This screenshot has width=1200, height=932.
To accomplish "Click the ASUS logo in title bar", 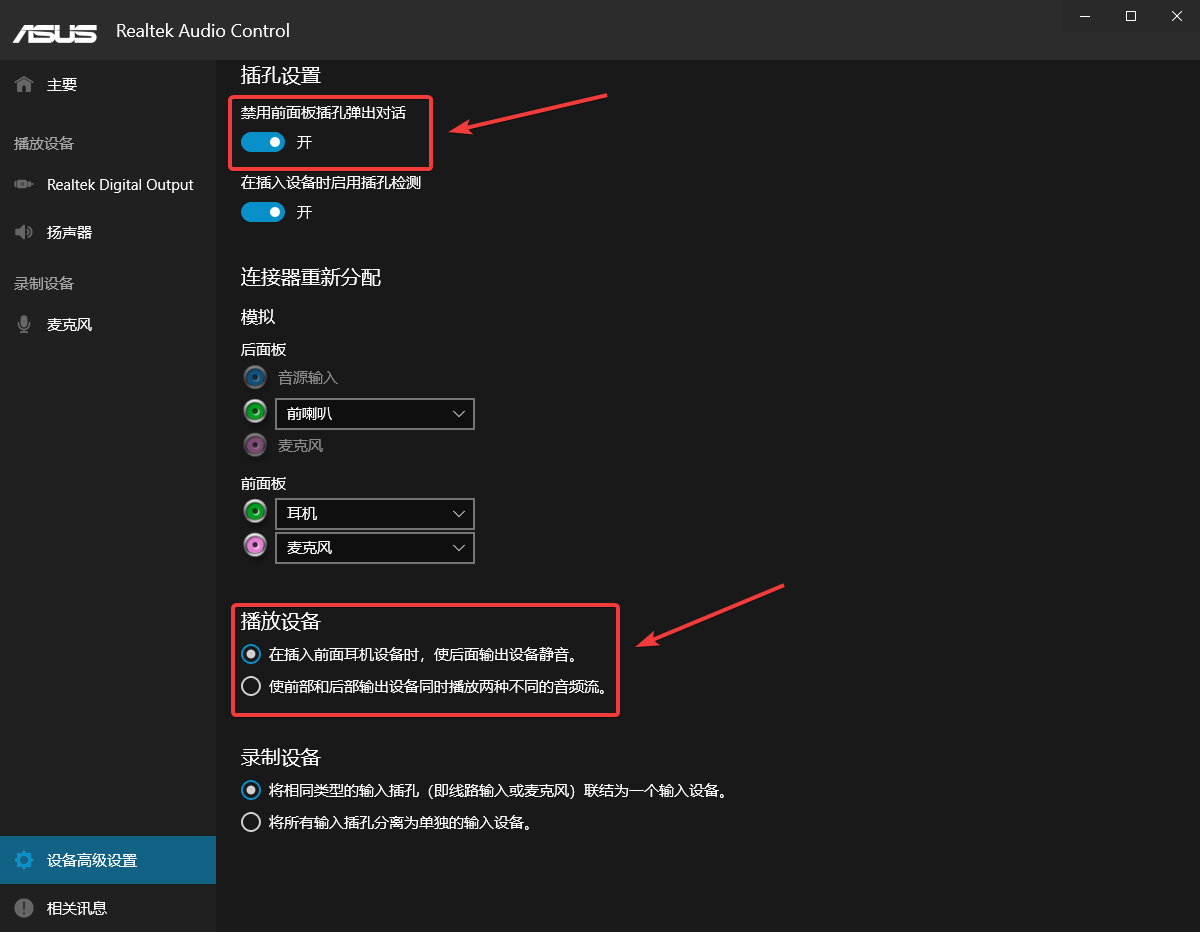I will click(55, 31).
